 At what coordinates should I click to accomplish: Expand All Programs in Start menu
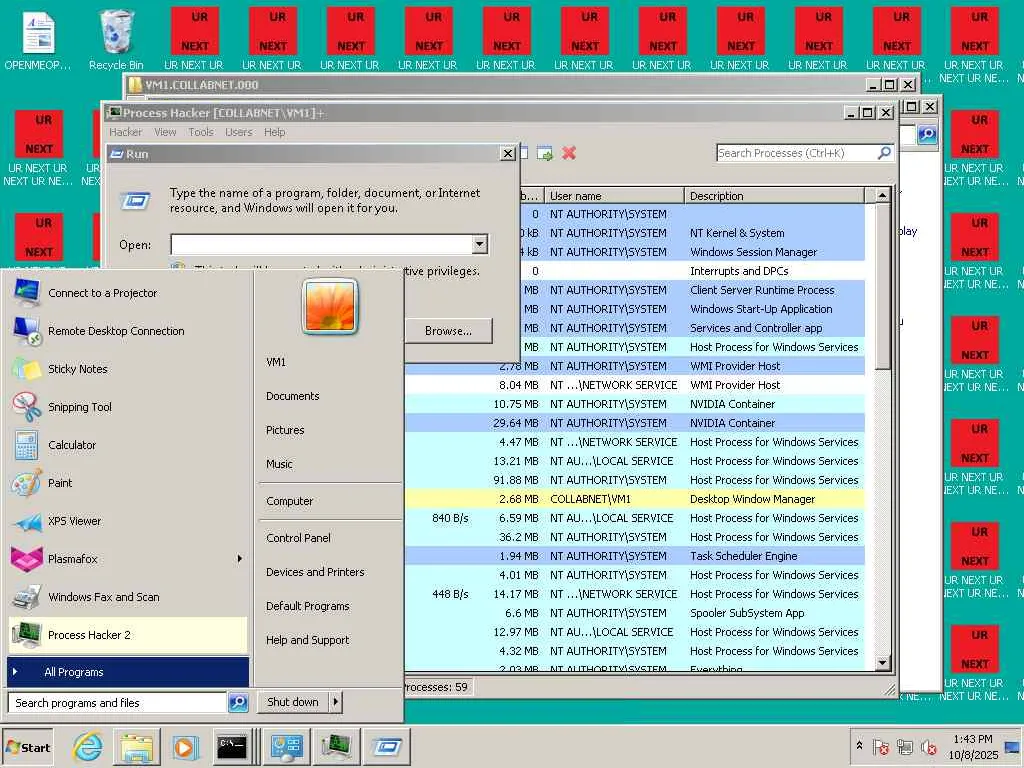(x=128, y=672)
